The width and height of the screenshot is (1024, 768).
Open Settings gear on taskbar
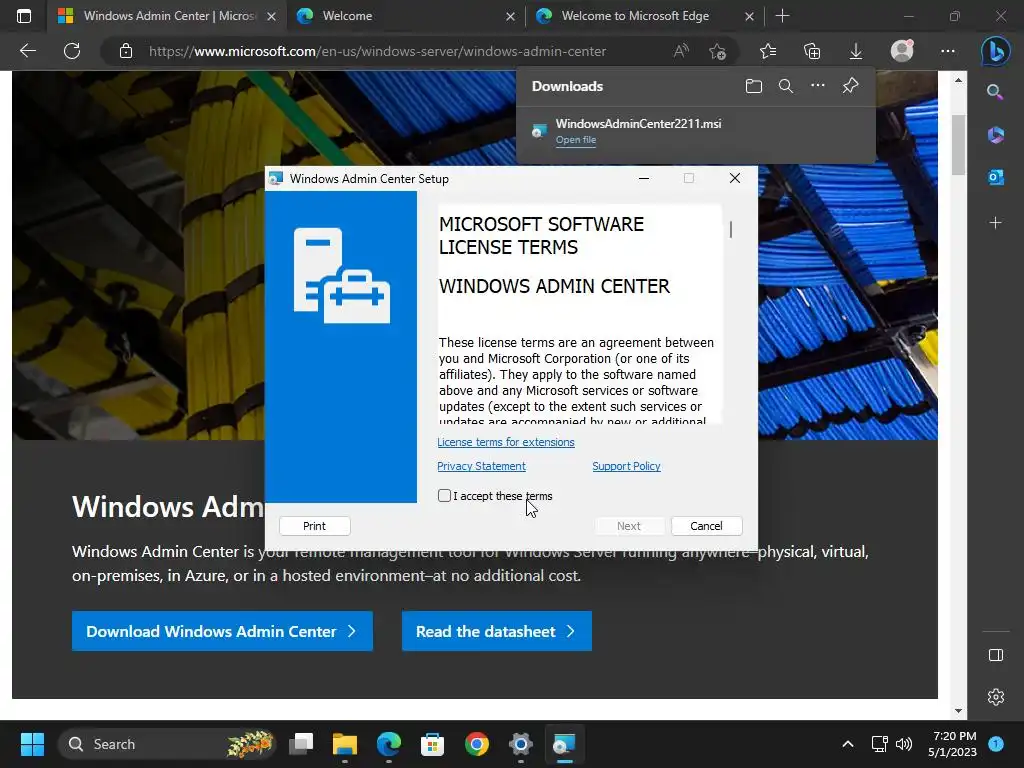coord(520,744)
